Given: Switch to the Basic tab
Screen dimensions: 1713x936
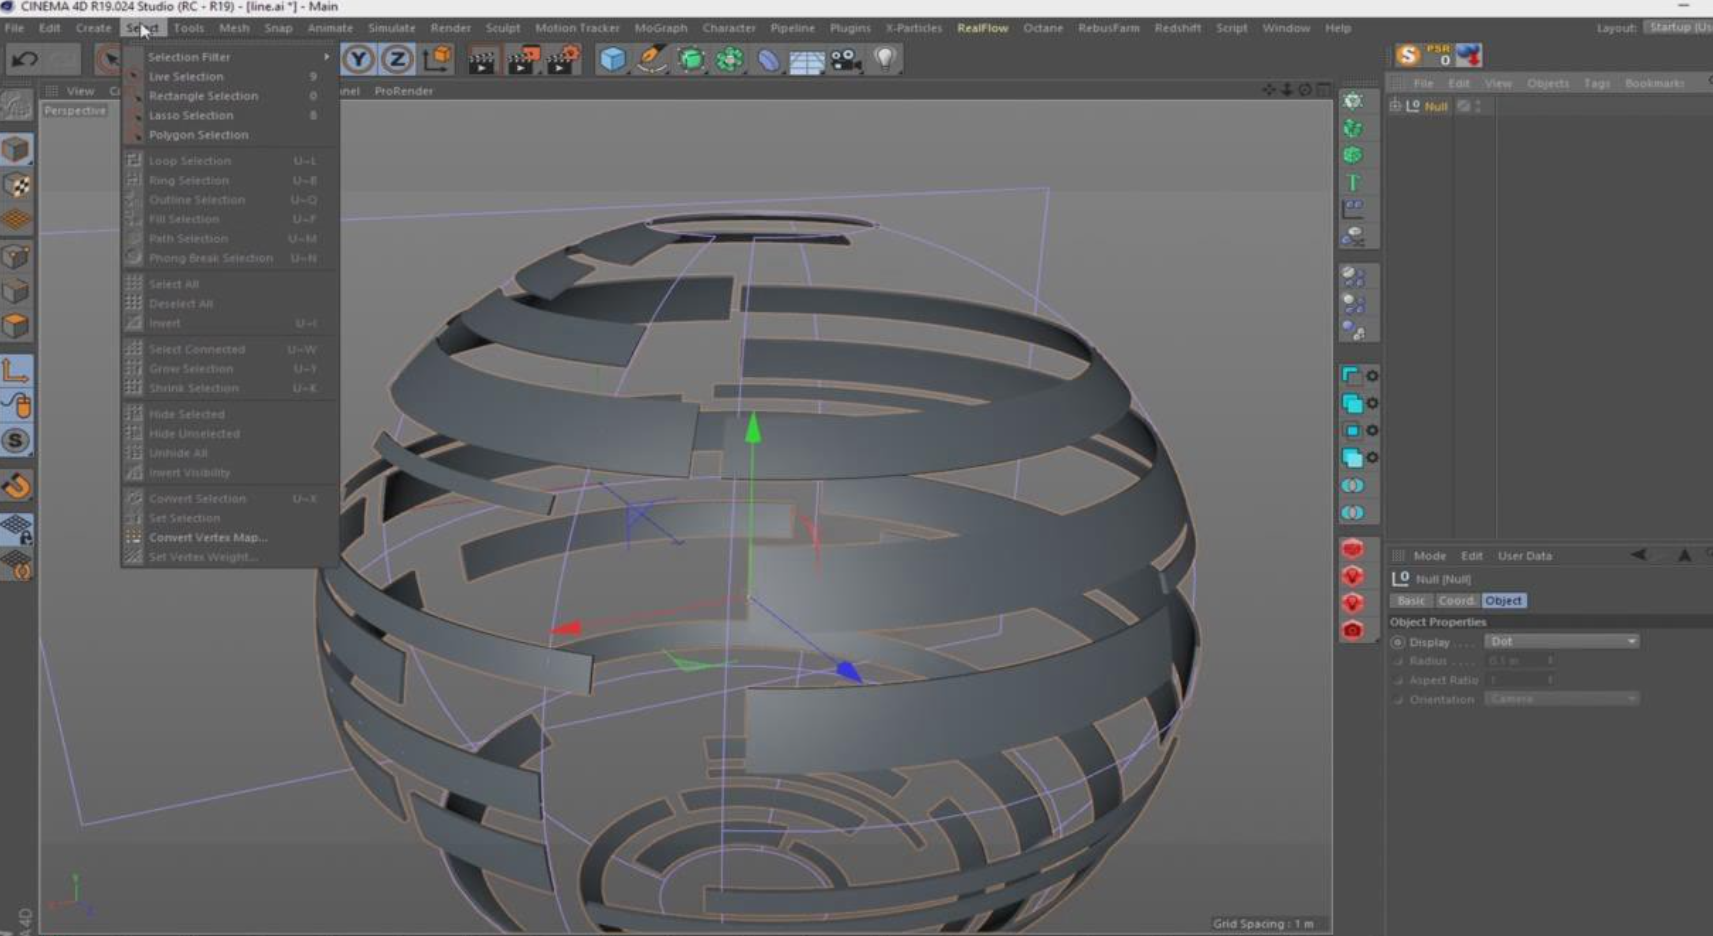Looking at the screenshot, I should point(1411,601).
